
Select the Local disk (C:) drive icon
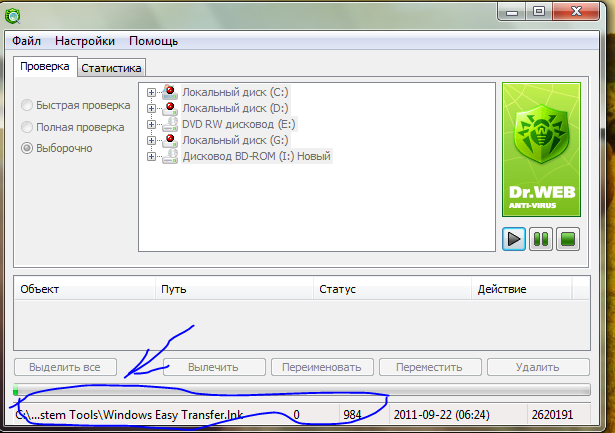tap(170, 92)
